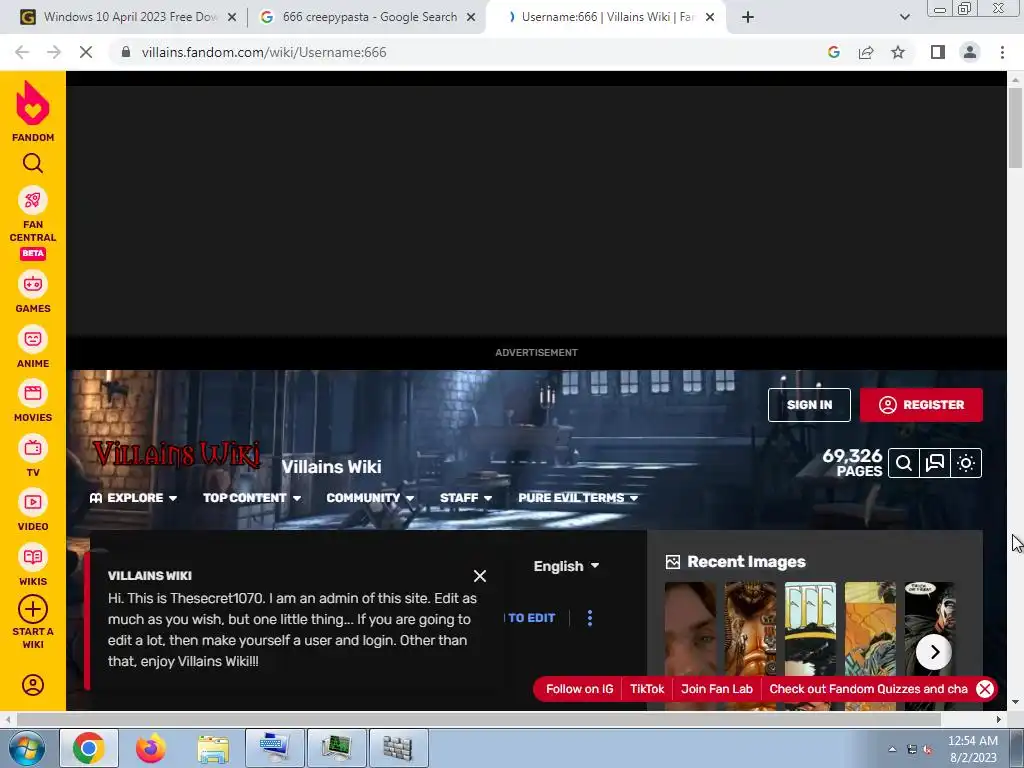Open File Explorer from taskbar
Image resolution: width=1024 pixels, height=768 pixels.
click(213, 748)
